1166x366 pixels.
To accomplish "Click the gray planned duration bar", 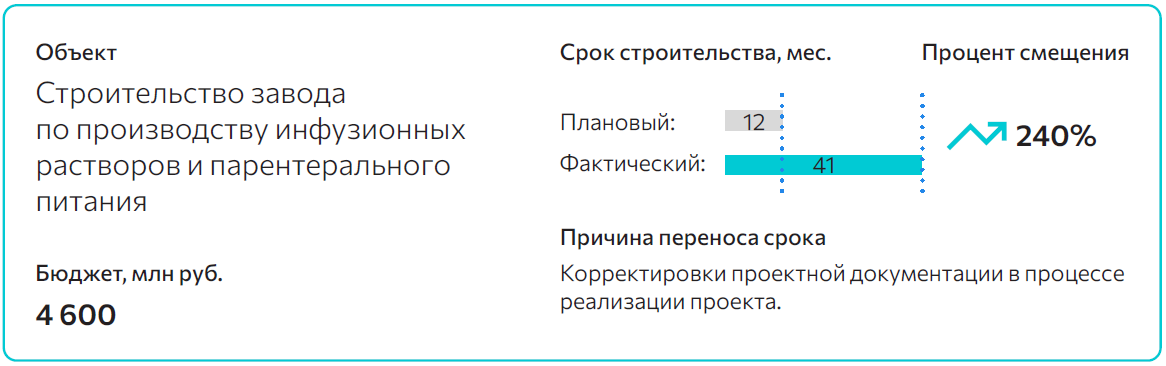I will pos(753,121).
